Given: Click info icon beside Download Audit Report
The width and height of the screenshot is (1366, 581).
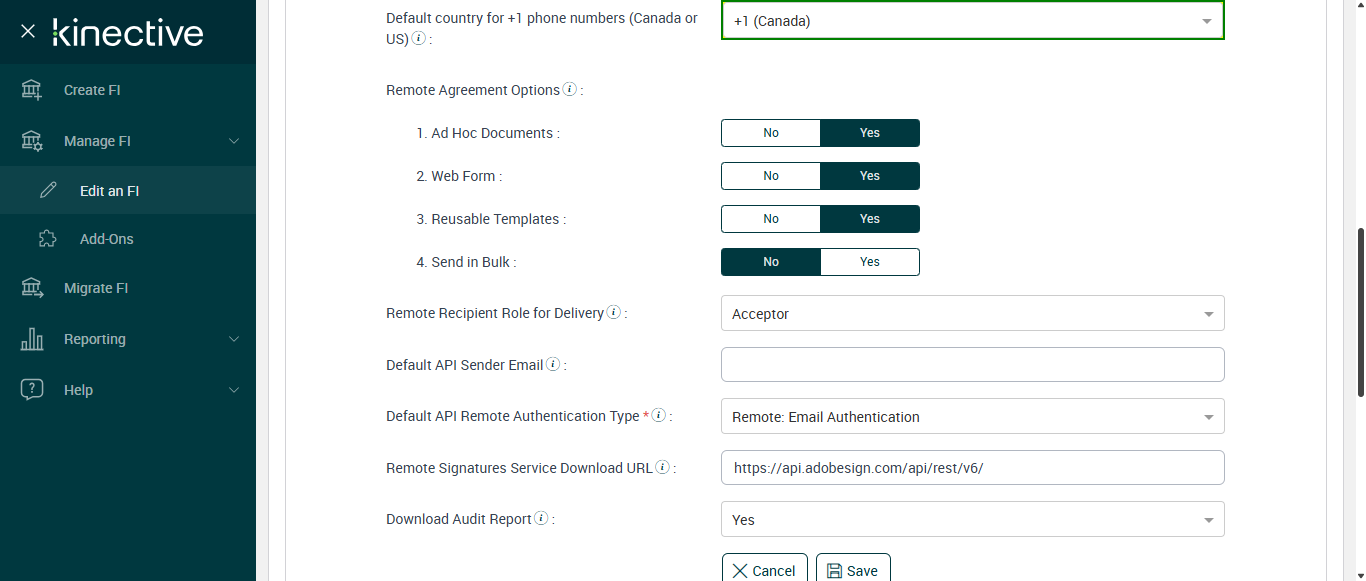Looking at the screenshot, I should pyautogui.click(x=541, y=518).
